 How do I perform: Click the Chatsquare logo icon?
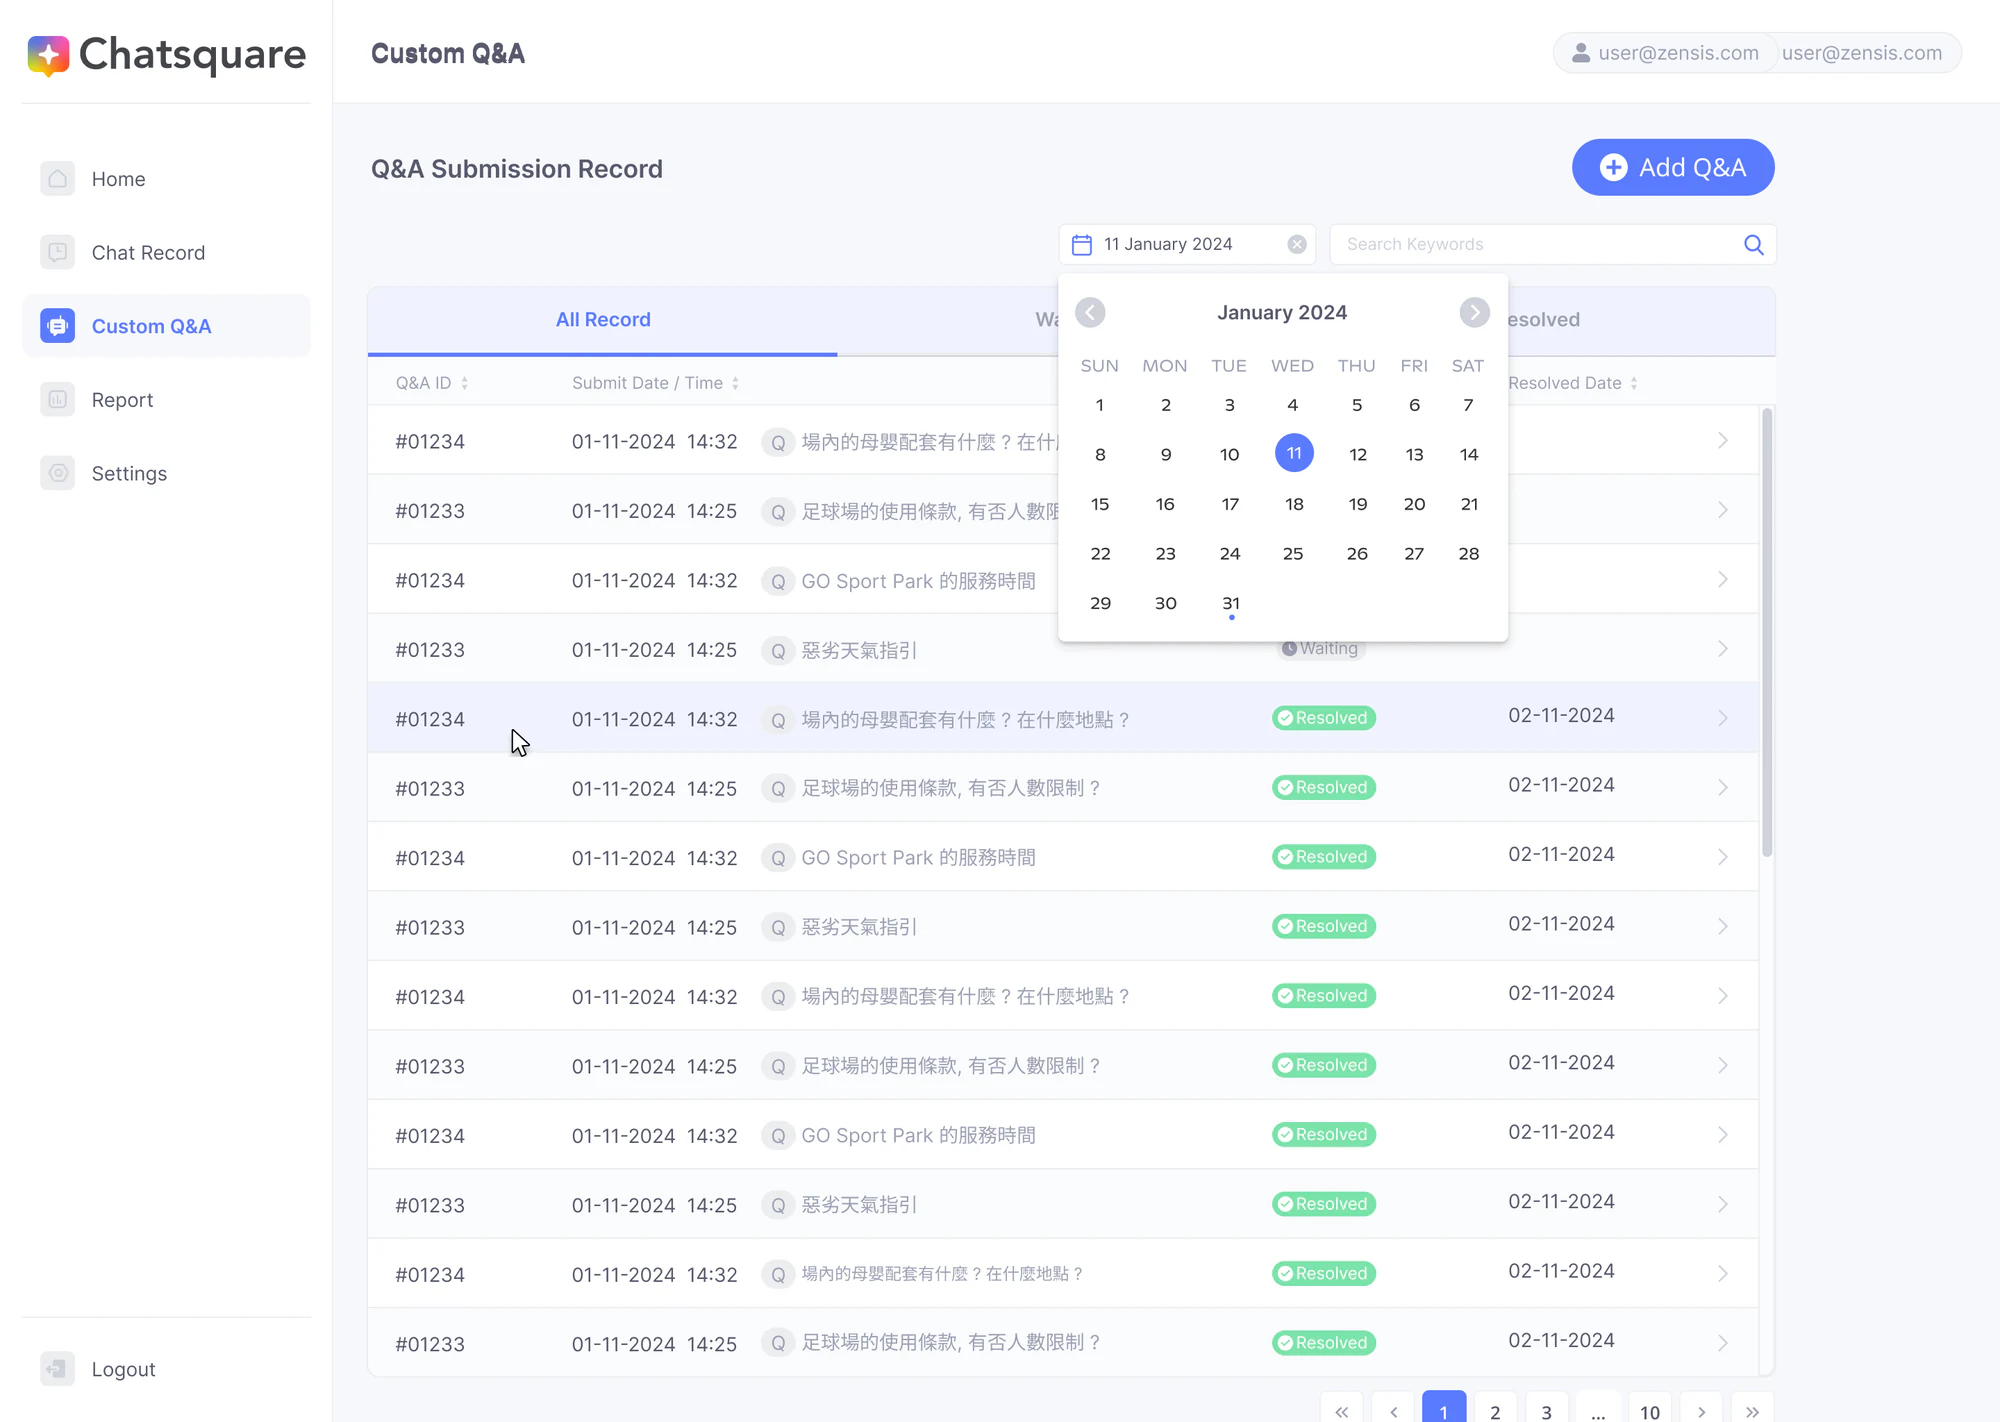point(48,55)
